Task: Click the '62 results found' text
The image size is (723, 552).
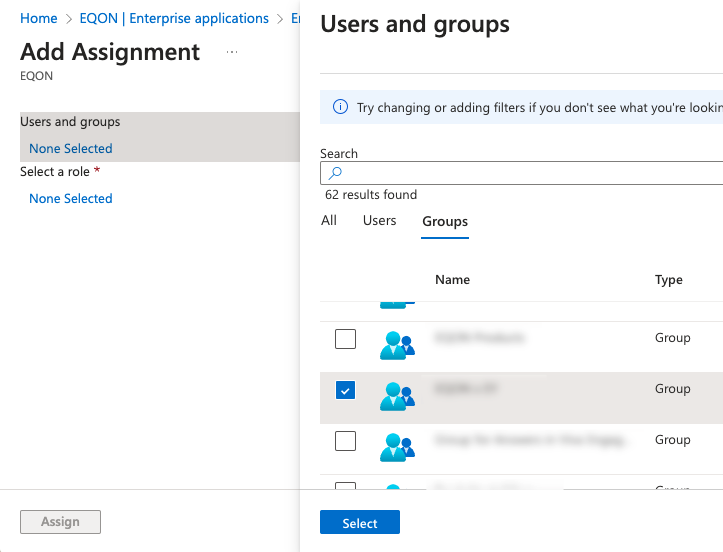Action: coord(371,195)
